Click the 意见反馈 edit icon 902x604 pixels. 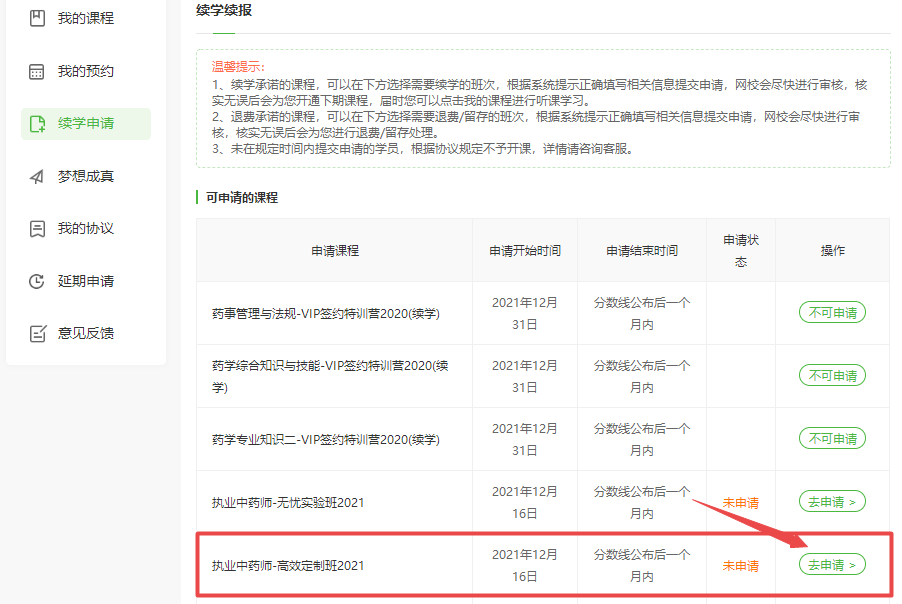[x=37, y=334]
